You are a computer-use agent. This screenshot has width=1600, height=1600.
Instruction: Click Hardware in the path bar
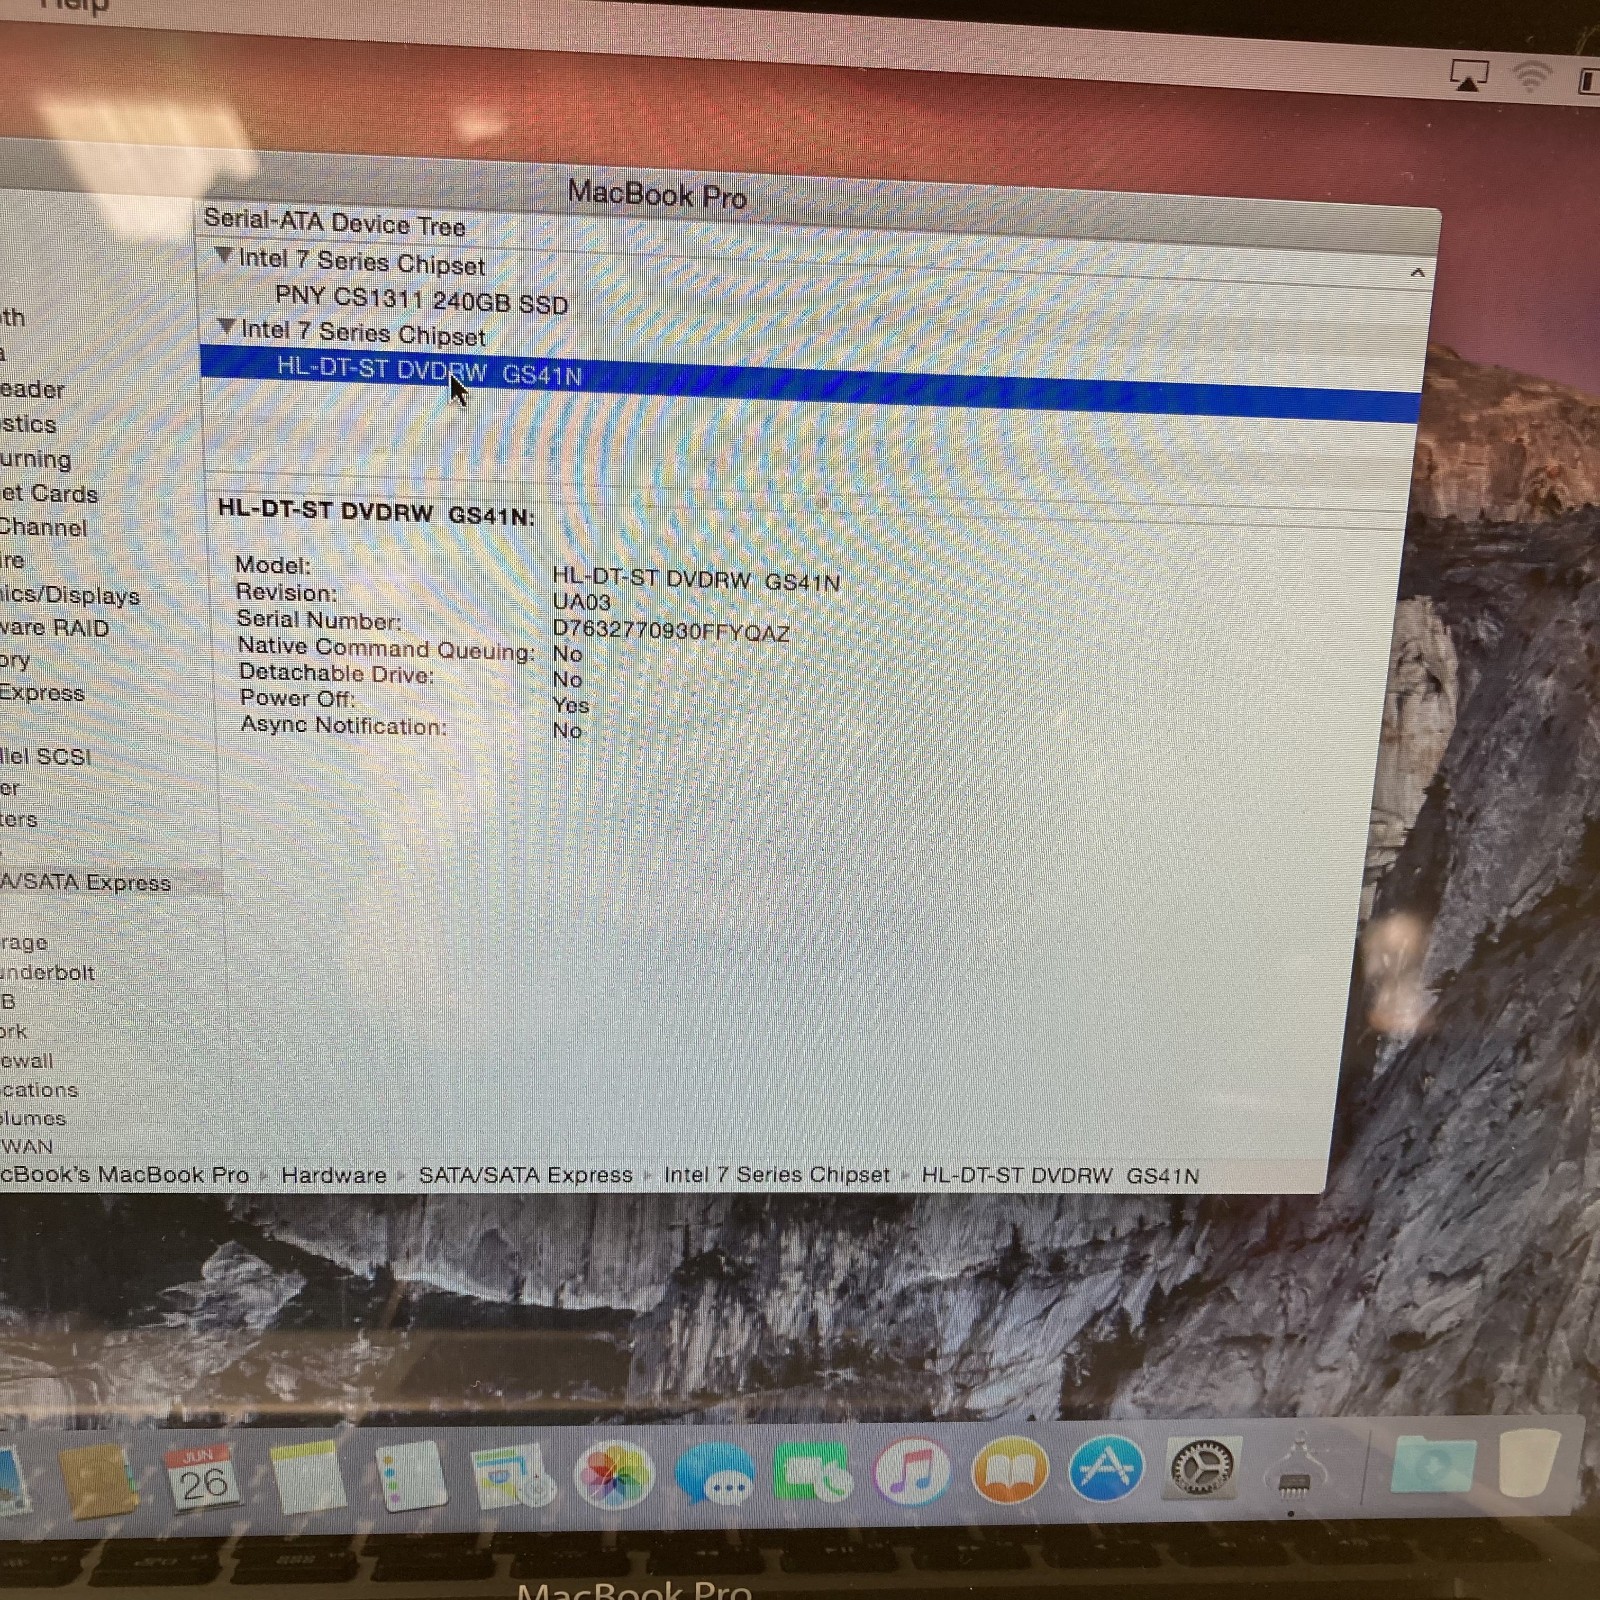click(x=333, y=1176)
